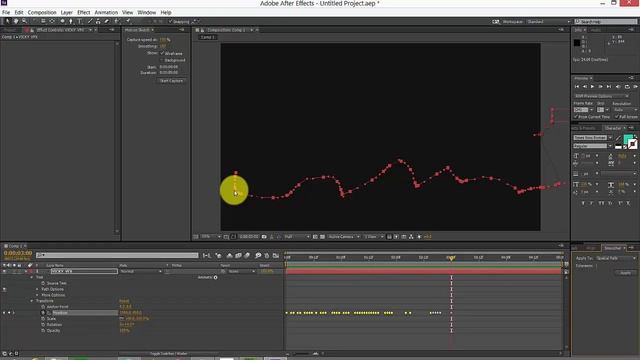
Task: Select the Puppet Pin tool
Action: (x=128, y=21)
